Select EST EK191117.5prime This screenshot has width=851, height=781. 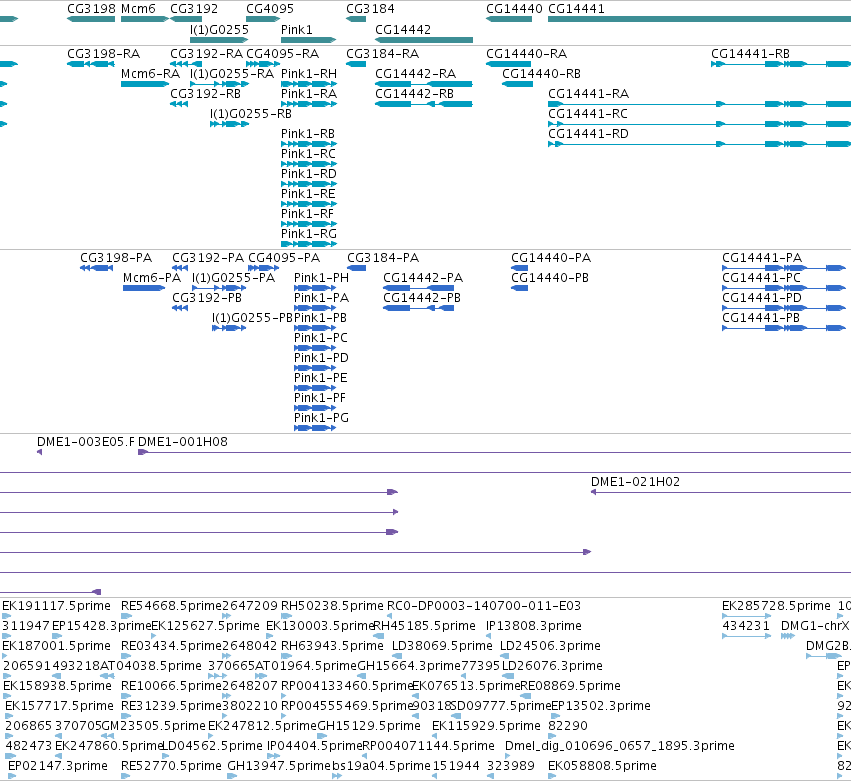tap(56, 606)
